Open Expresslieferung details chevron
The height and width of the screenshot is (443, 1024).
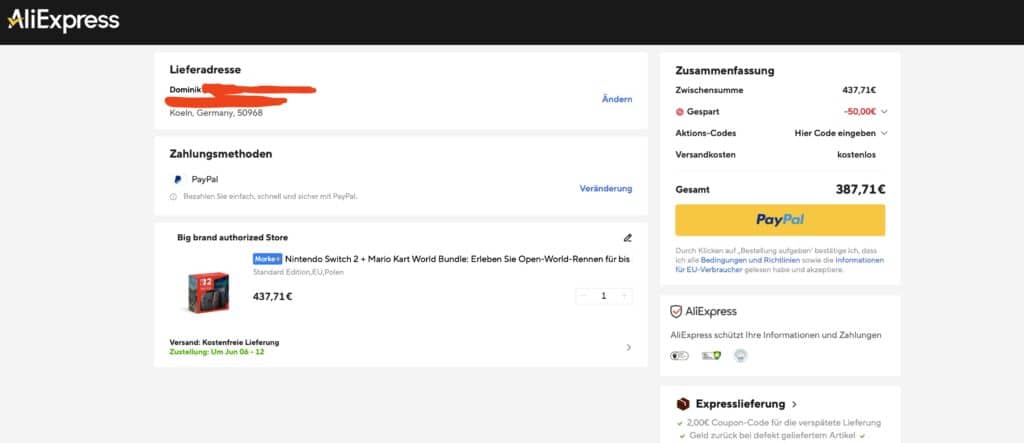point(794,404)
